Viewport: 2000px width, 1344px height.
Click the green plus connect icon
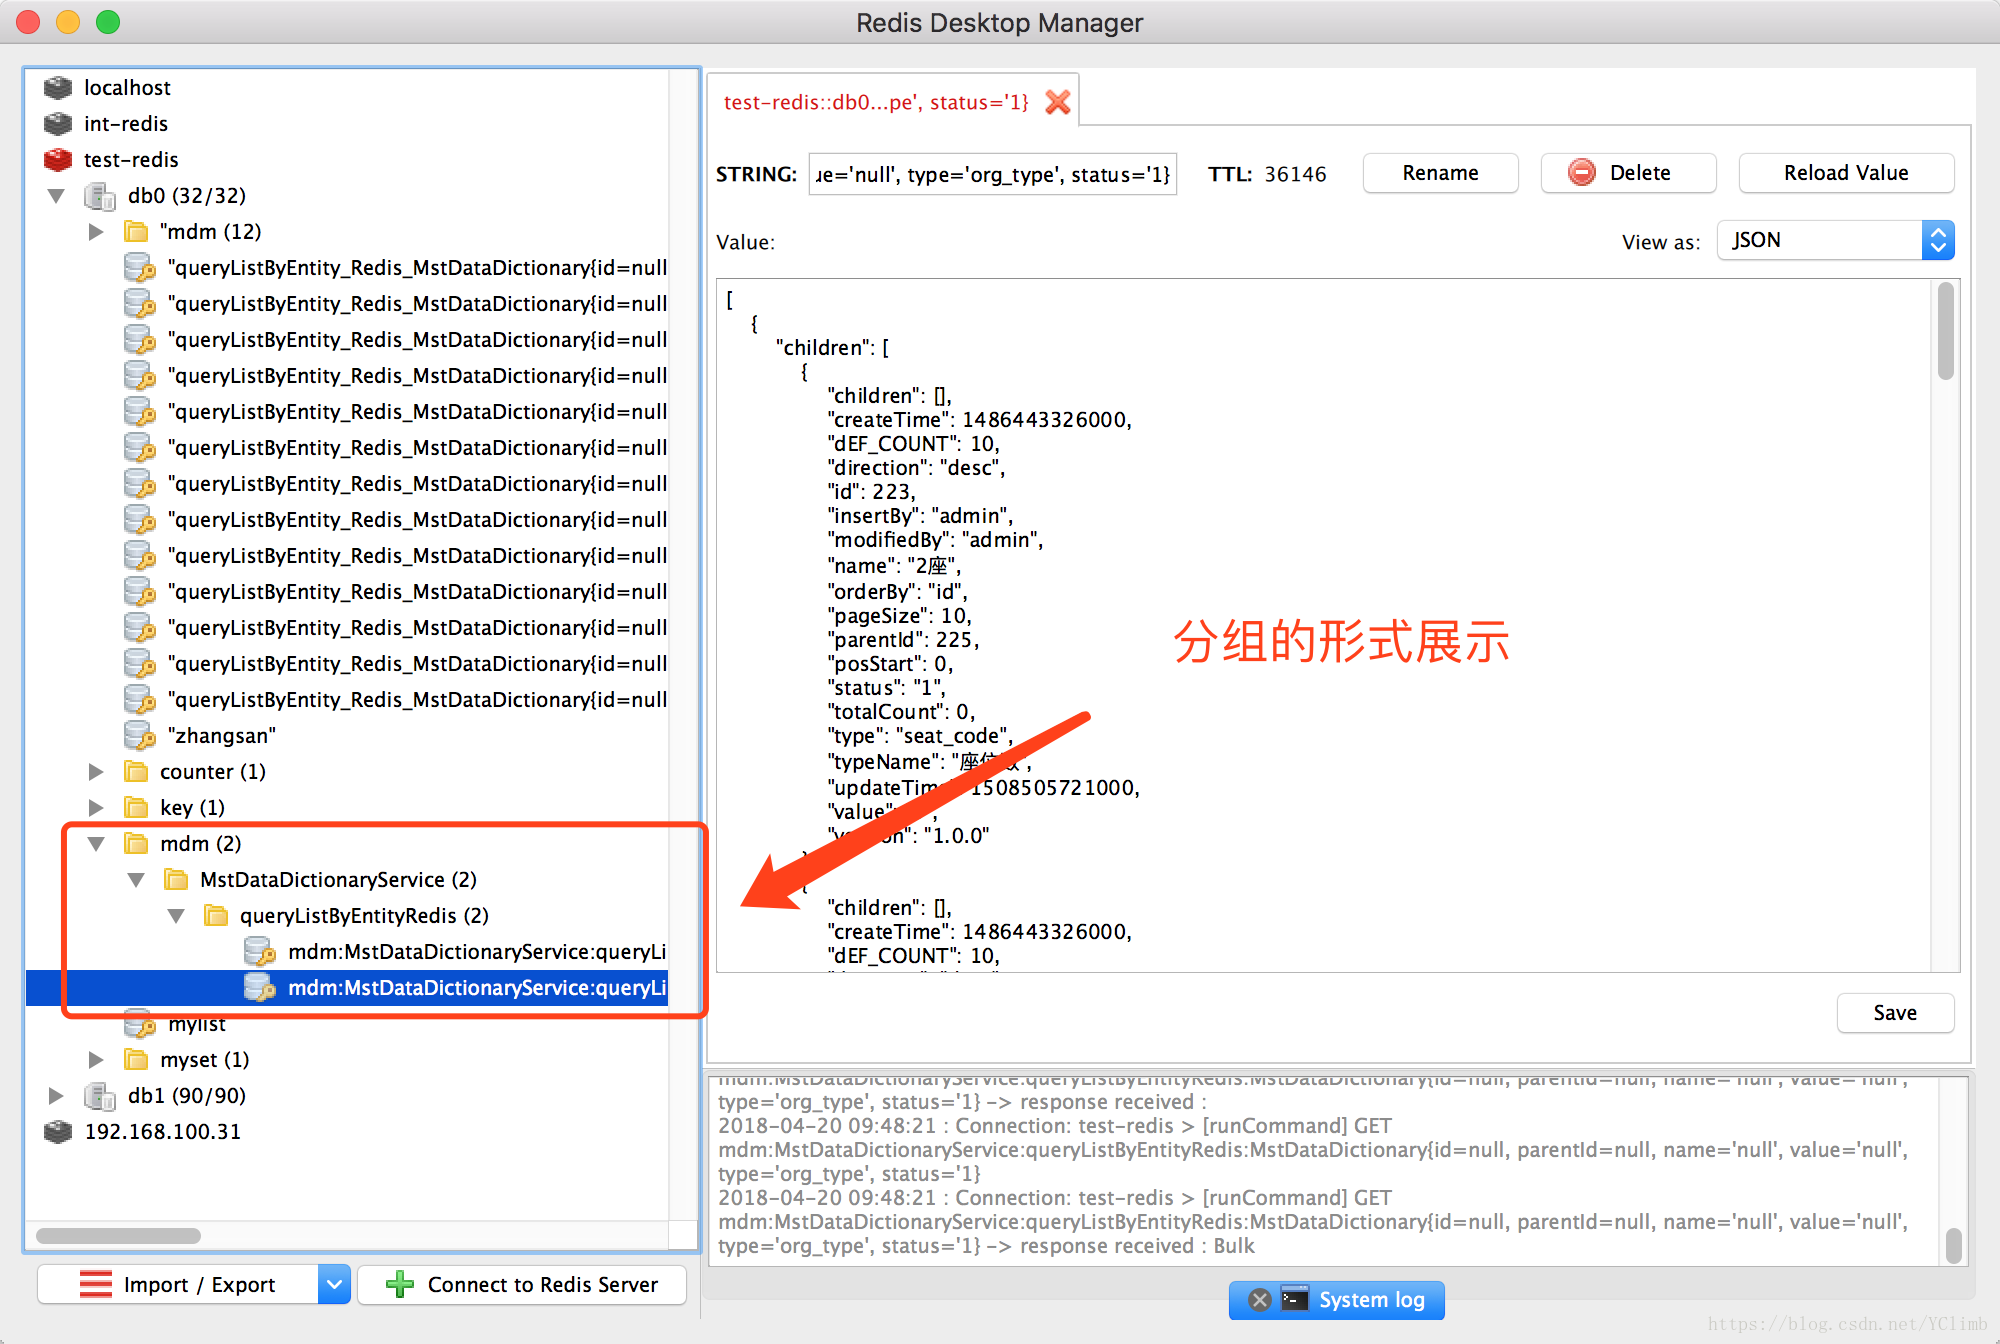click(400, 1285)
